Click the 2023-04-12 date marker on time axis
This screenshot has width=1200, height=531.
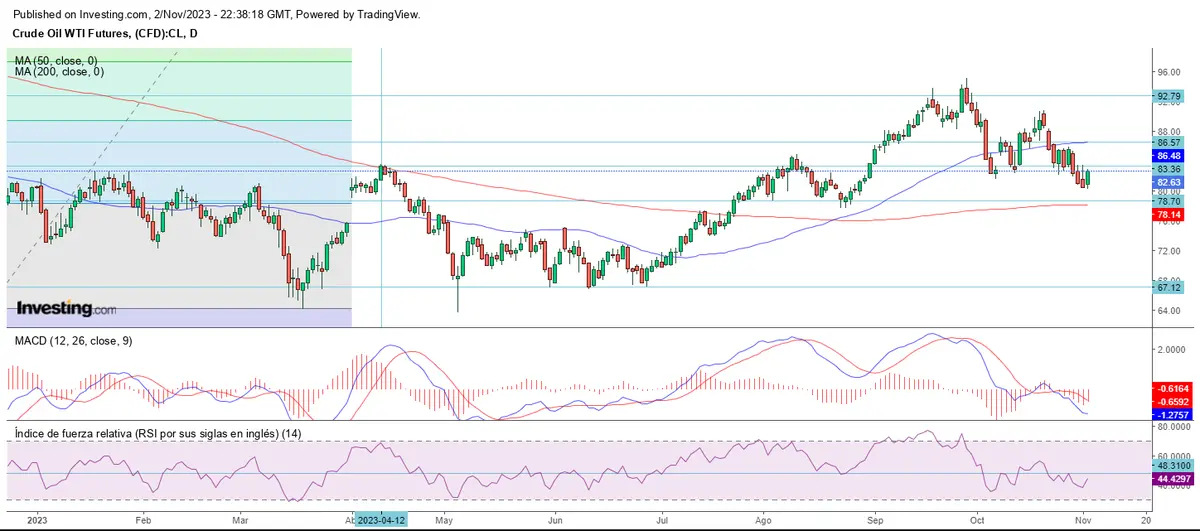click(x=383, y=520)
